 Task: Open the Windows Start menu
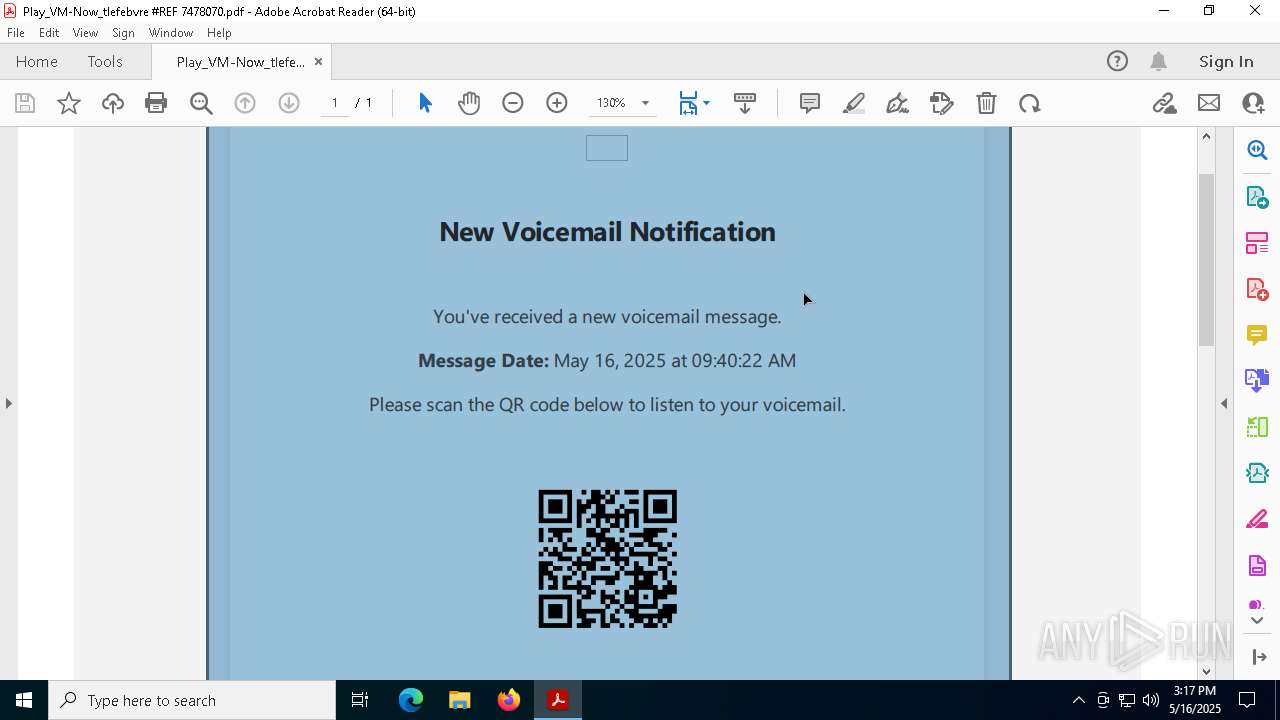[x=24, y=700]
